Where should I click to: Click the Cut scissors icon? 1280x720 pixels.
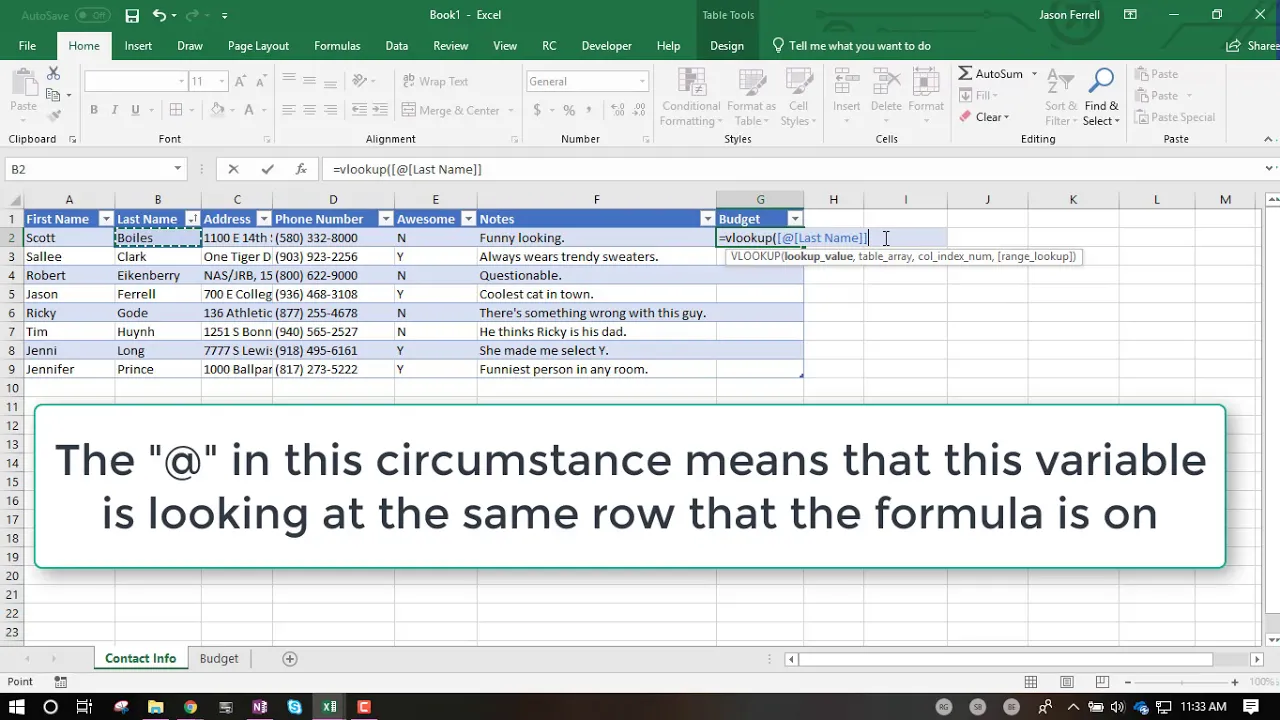53,74
